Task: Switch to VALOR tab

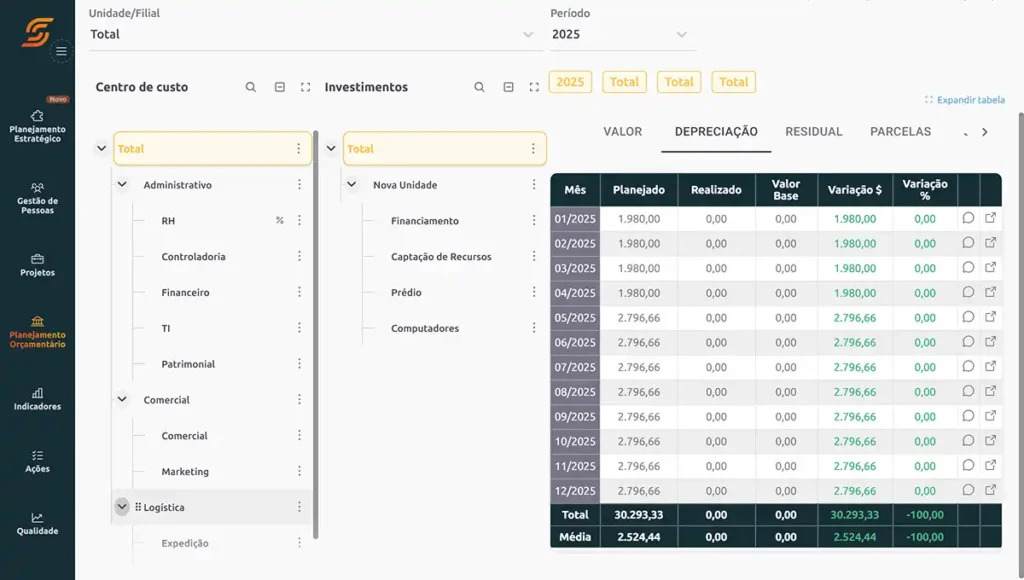Action: 622,131
